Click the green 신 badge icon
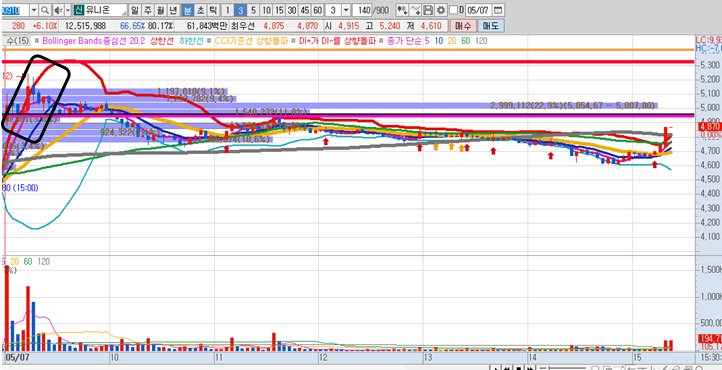The height and width of the screenshot is (370, 722). (78, 10)
